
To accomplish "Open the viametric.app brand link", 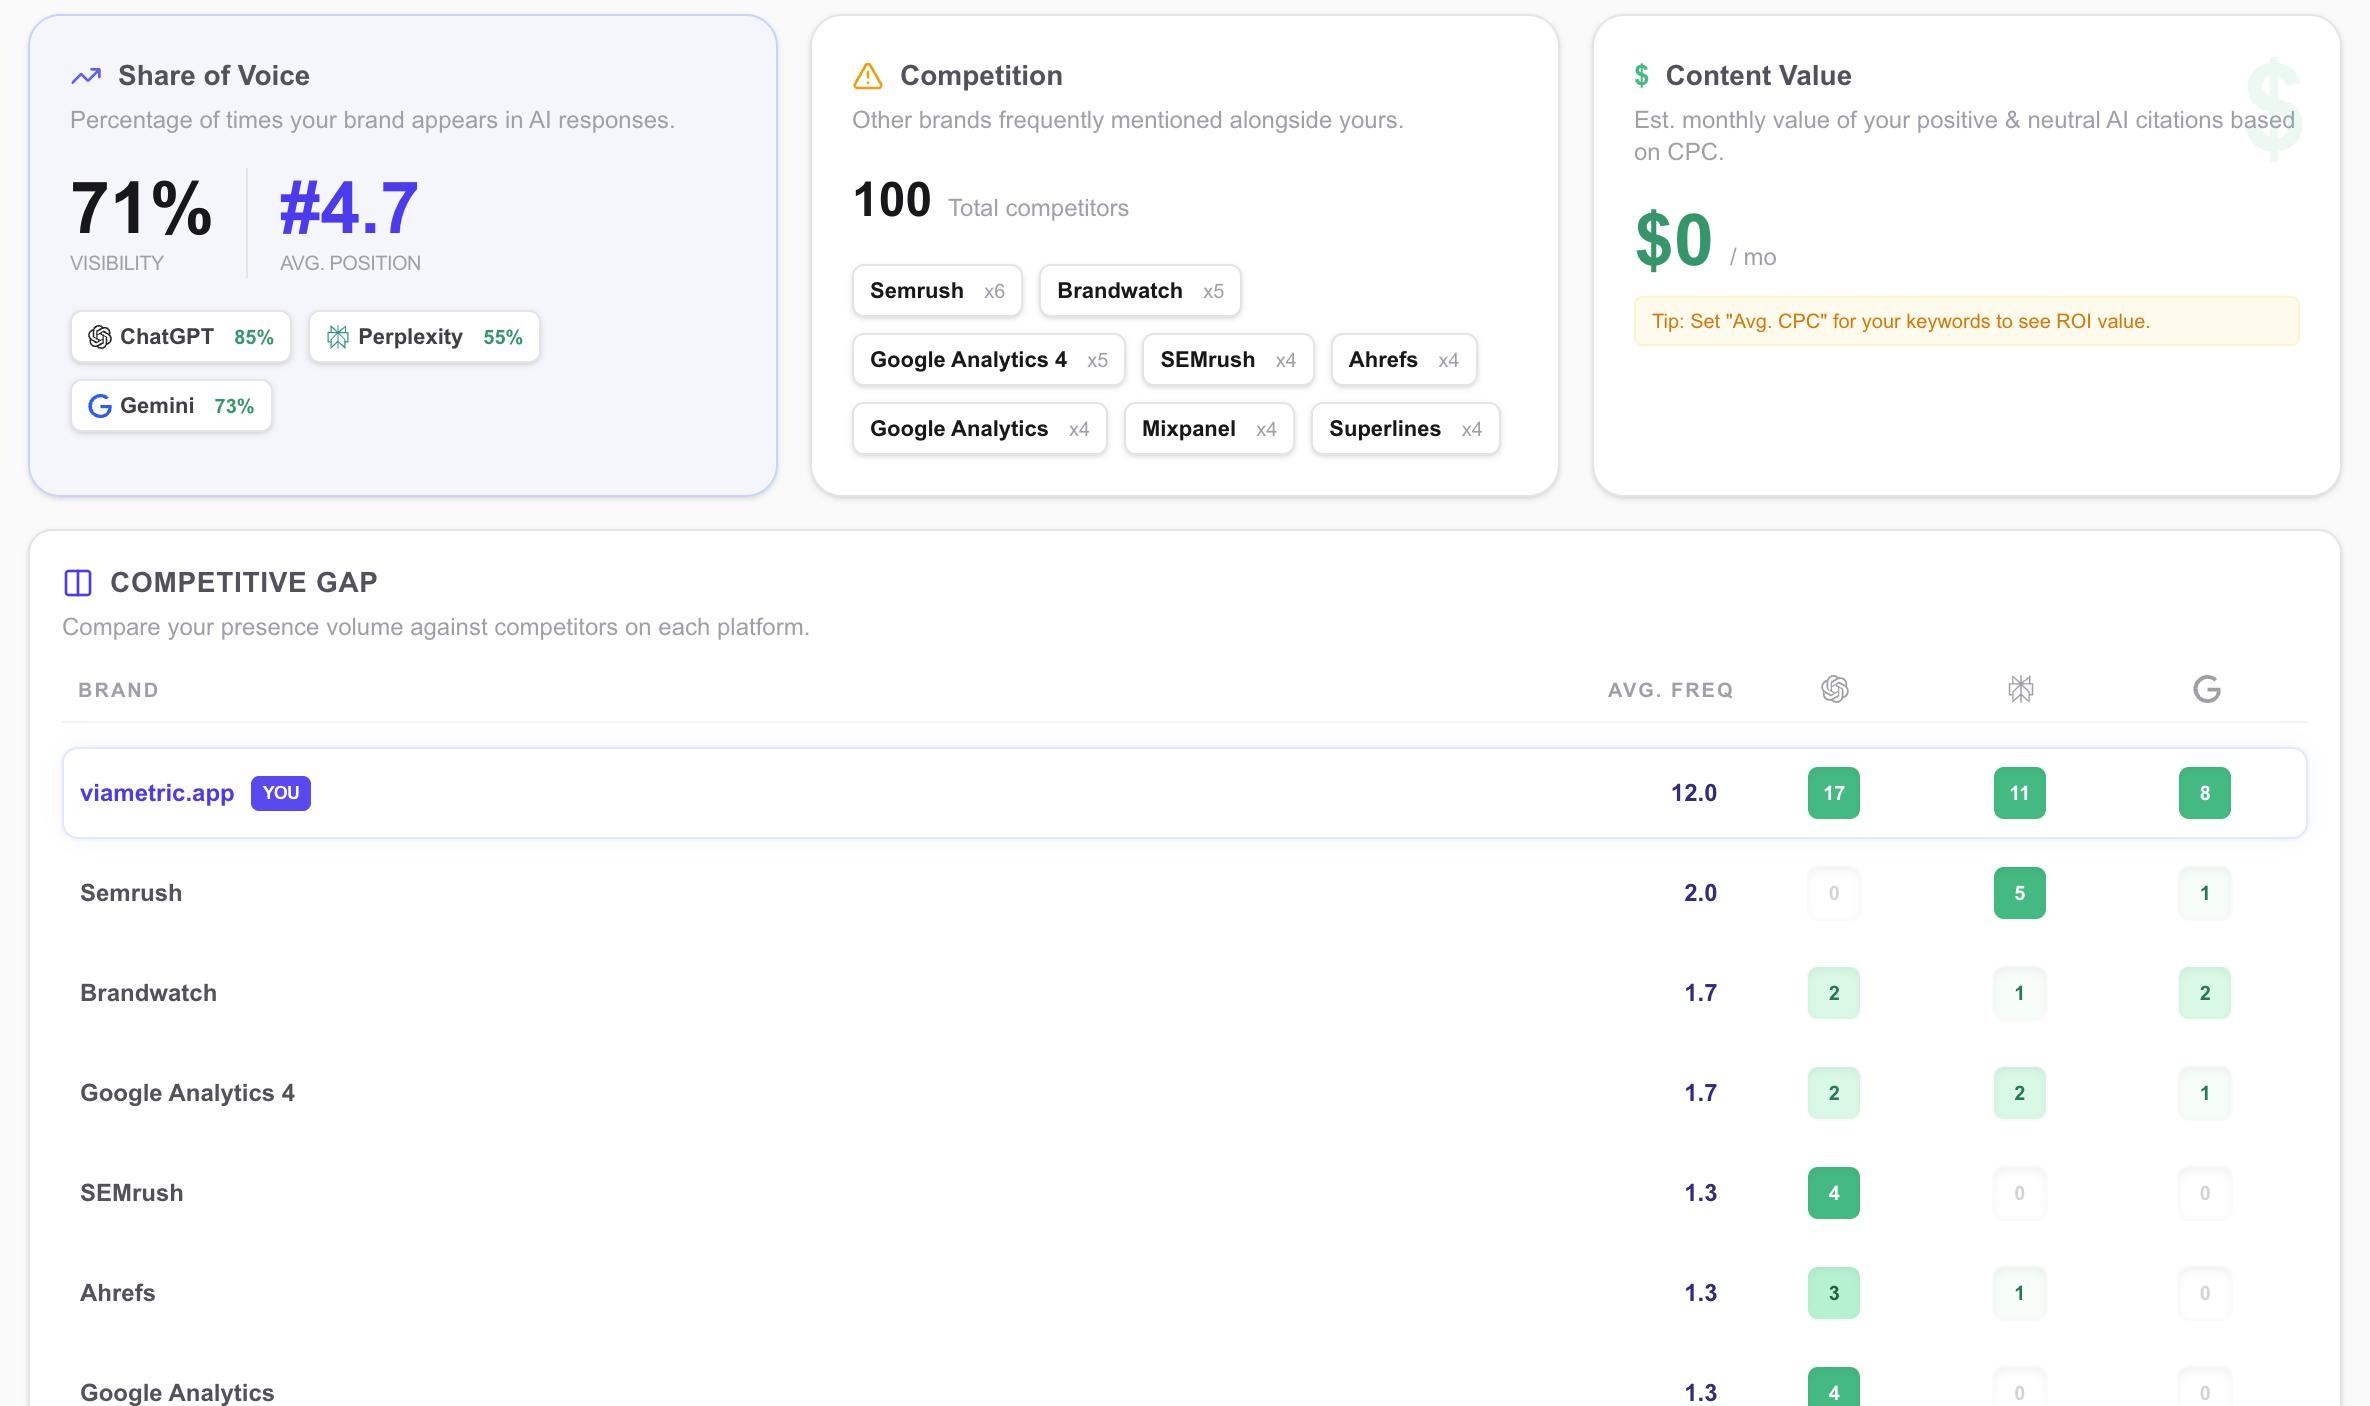I will click(157, 793).
